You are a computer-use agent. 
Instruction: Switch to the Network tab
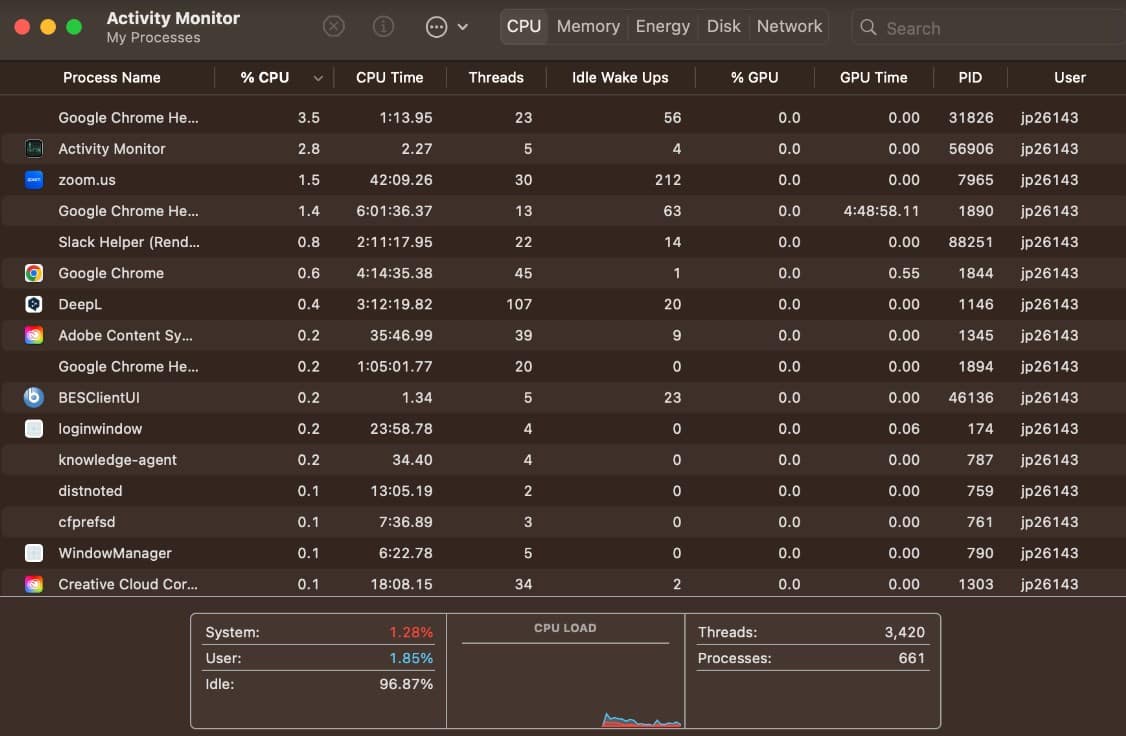tap(789, 27)
